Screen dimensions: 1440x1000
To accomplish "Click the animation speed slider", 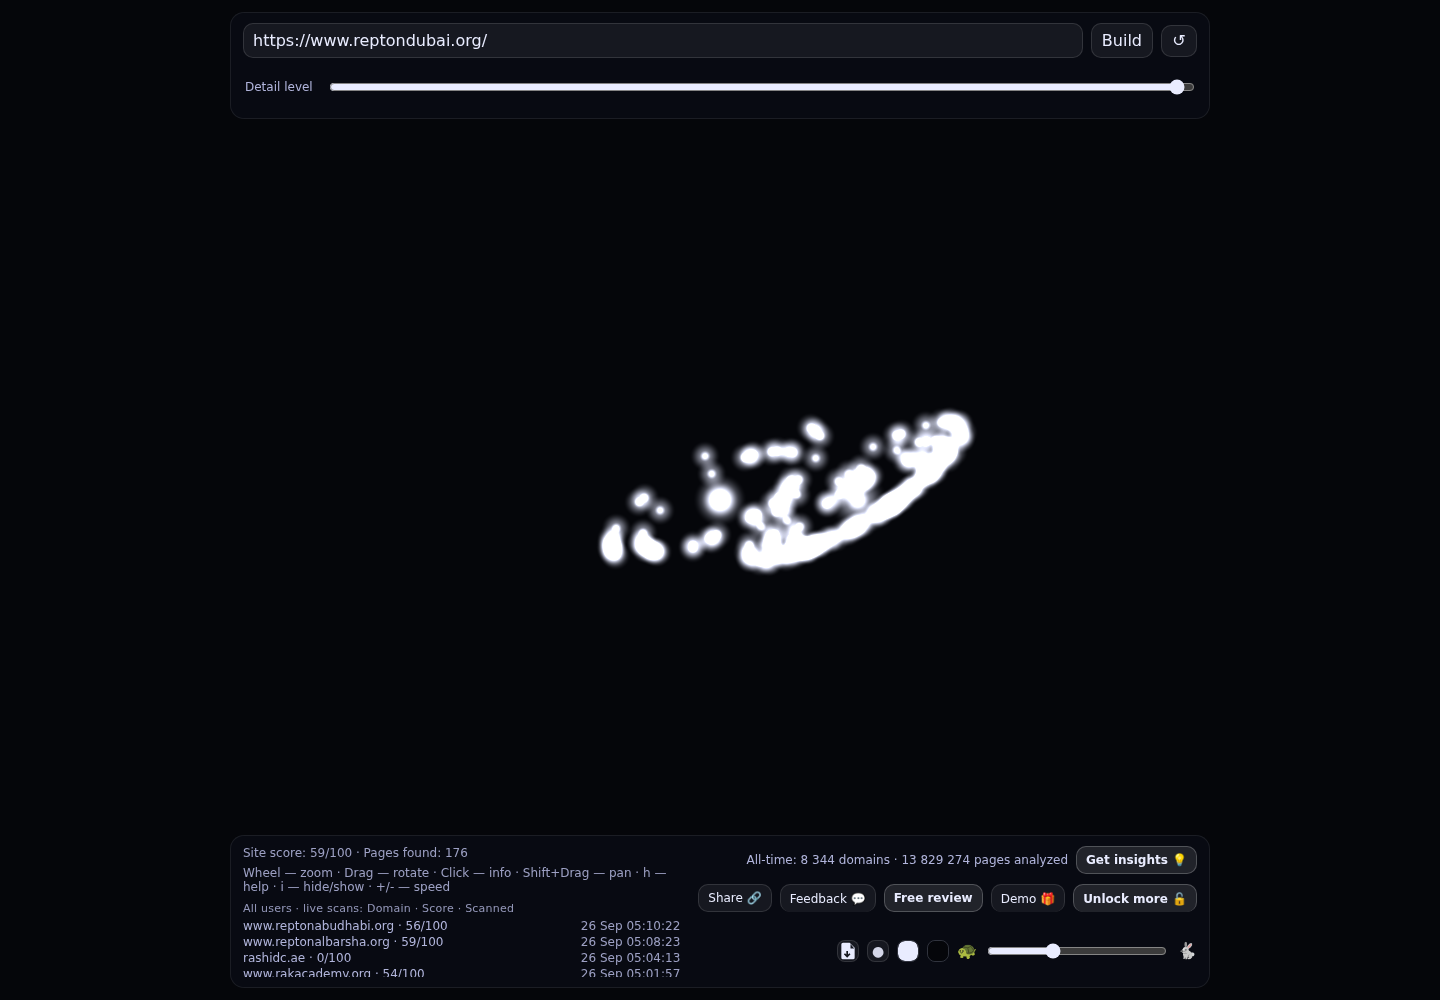I will (1077, 951).
